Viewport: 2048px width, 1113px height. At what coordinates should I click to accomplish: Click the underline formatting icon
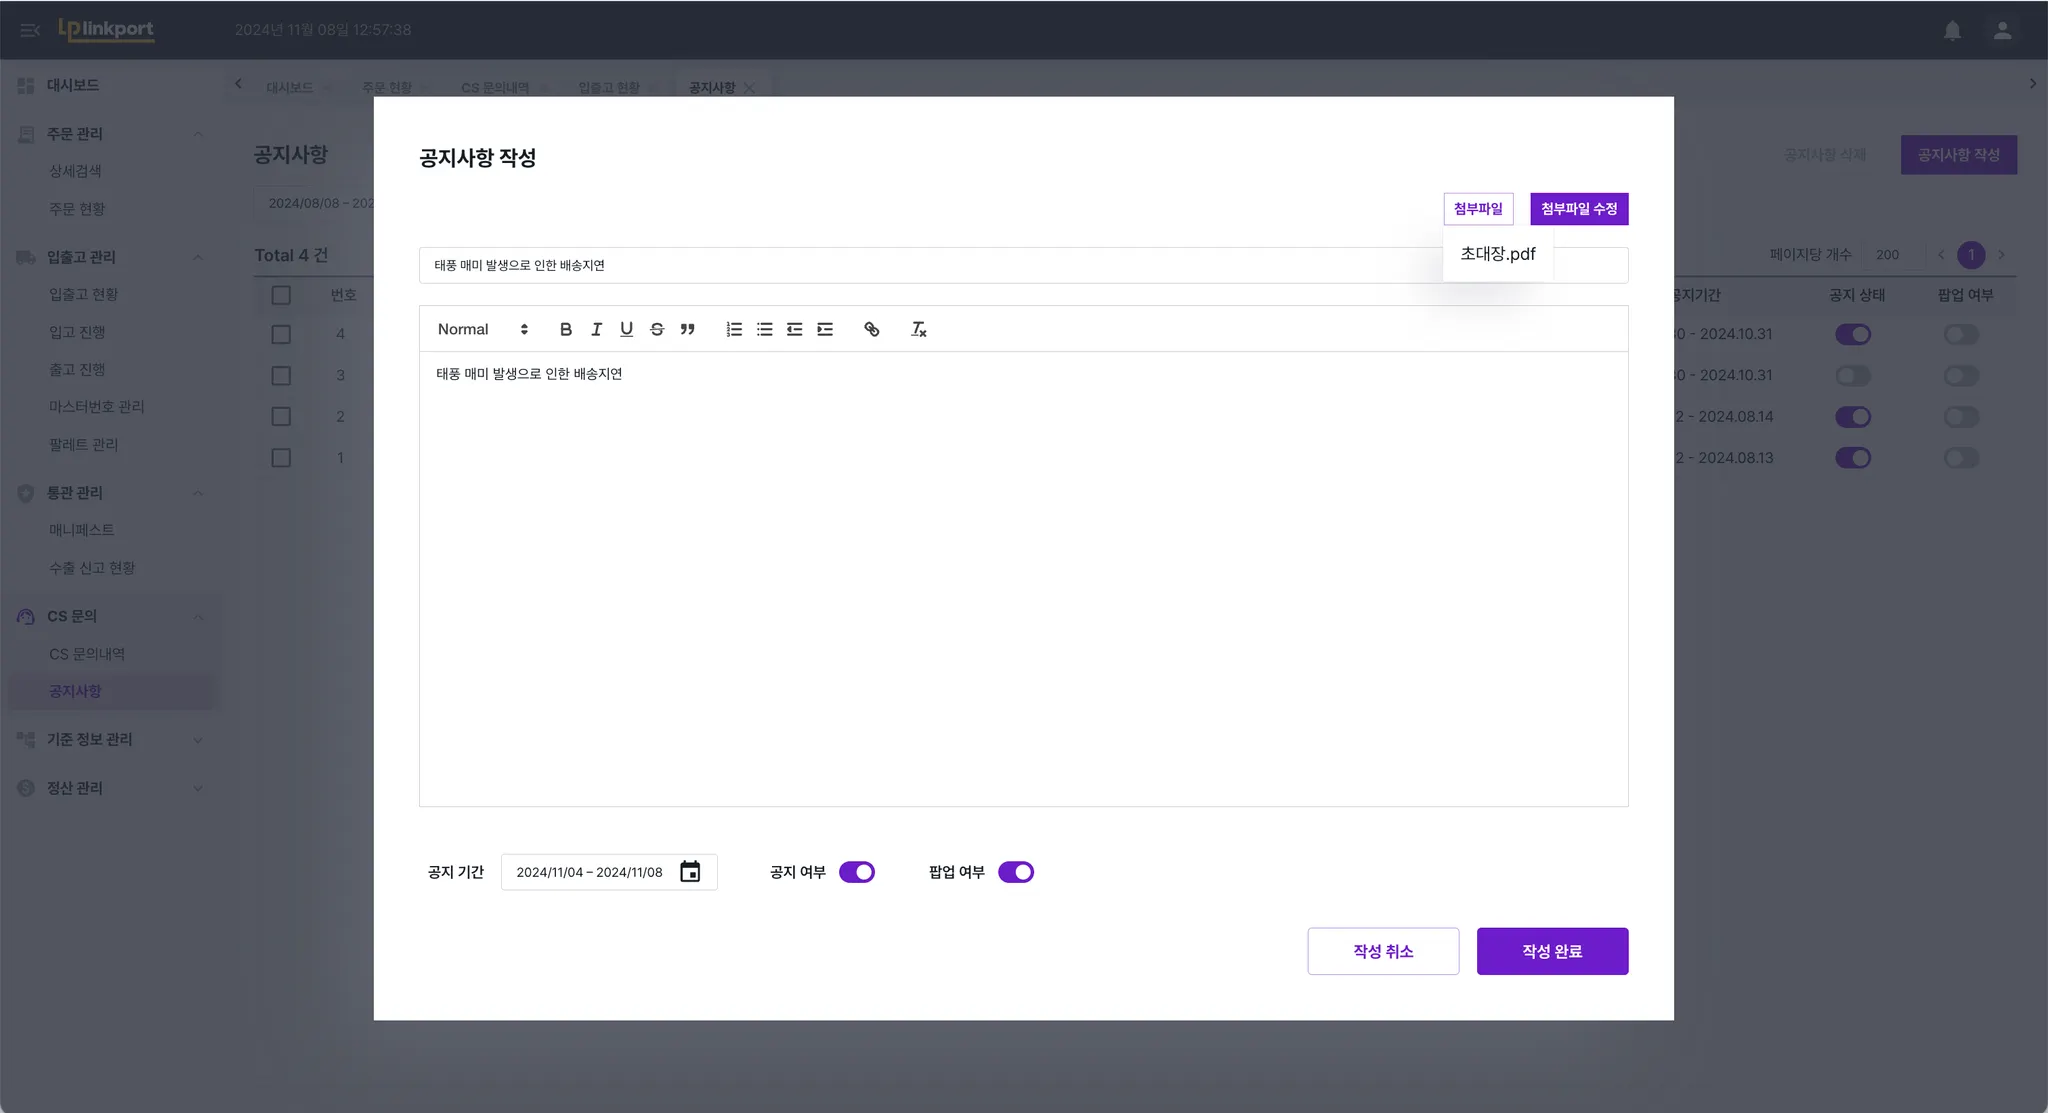(626, 329)
